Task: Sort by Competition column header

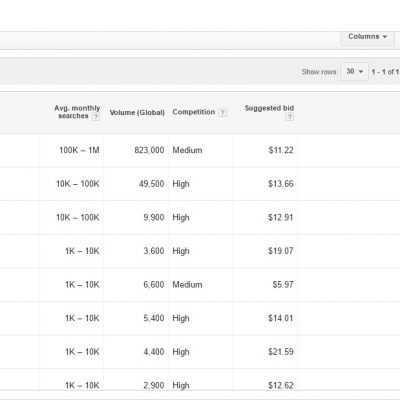Action: coord(194,112)
